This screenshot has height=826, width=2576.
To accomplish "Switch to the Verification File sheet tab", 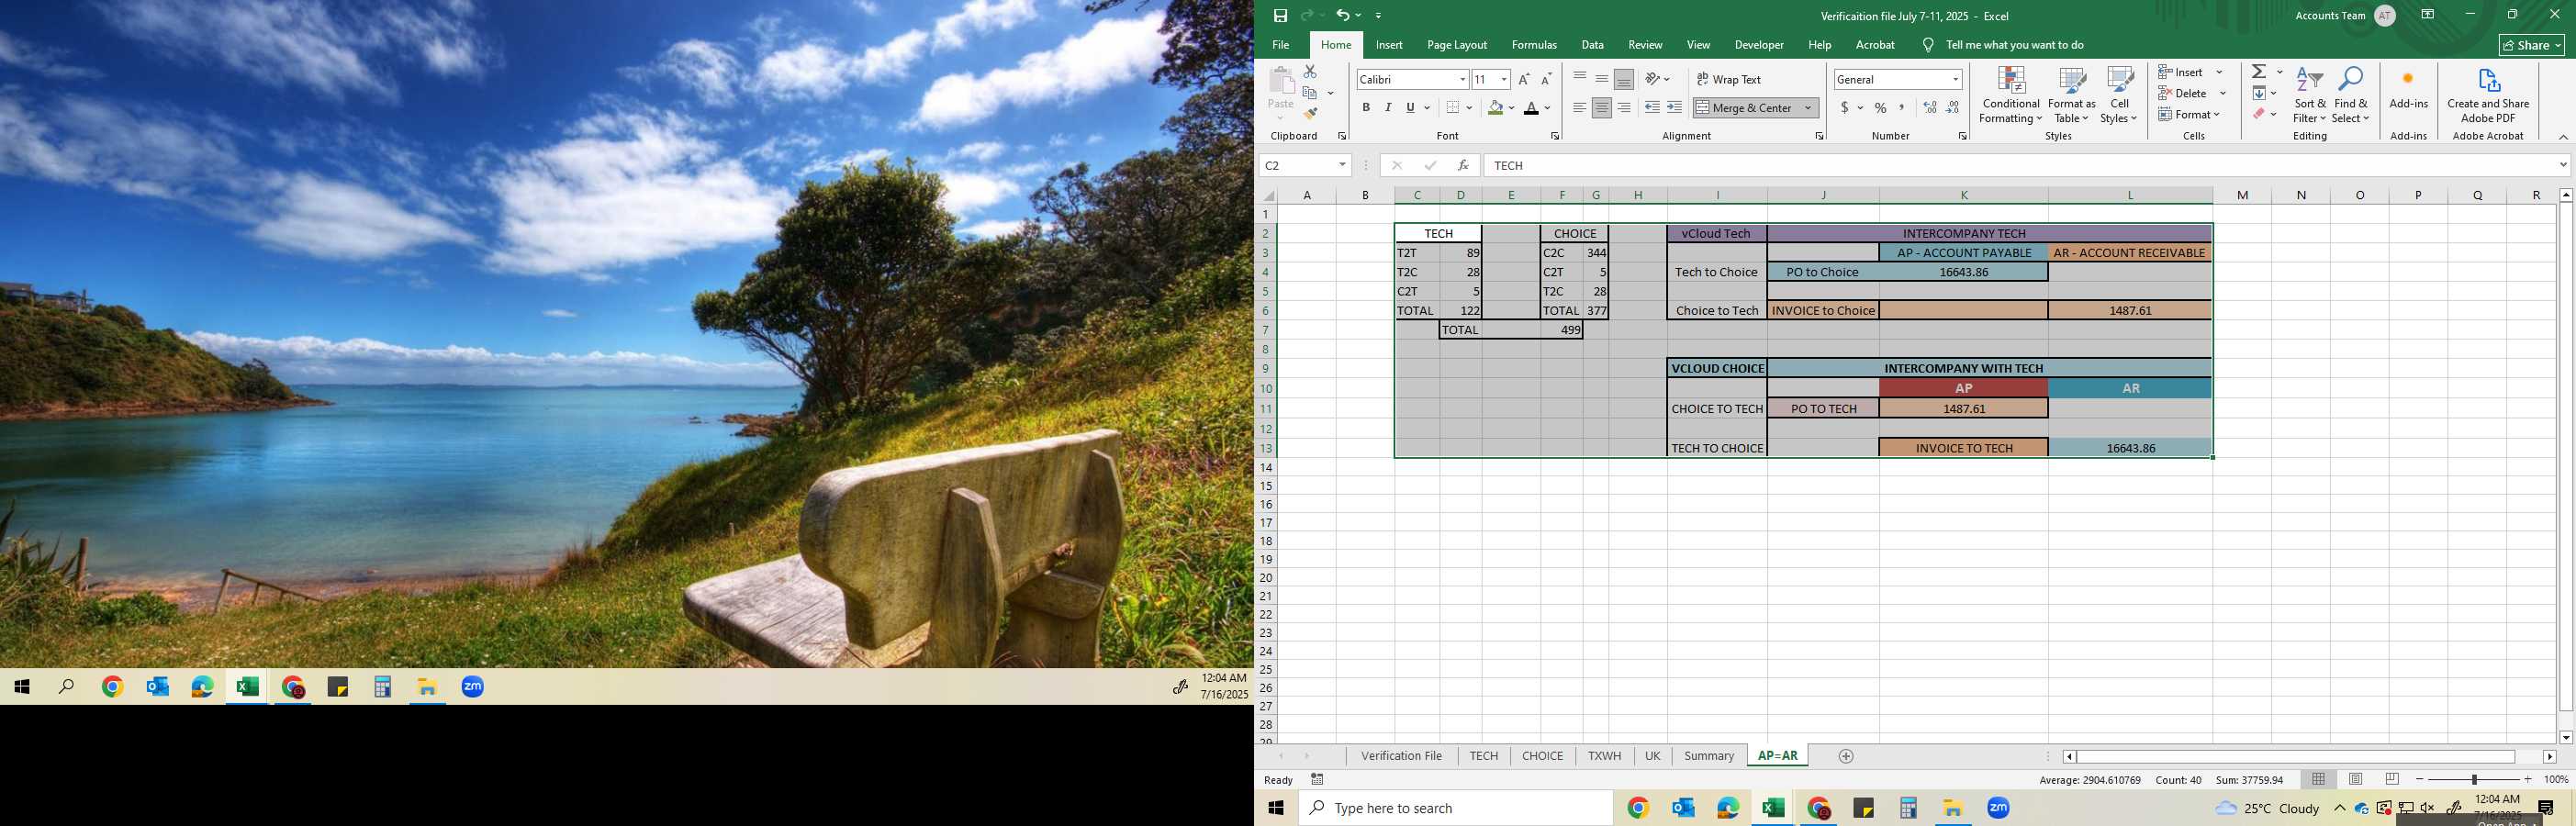I will point(1401,756).
